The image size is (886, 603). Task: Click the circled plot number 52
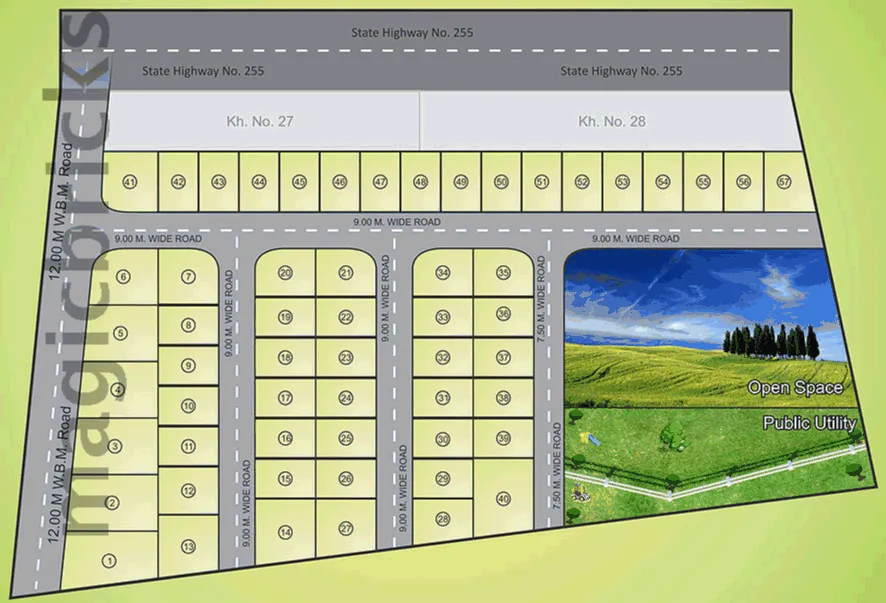582,182
